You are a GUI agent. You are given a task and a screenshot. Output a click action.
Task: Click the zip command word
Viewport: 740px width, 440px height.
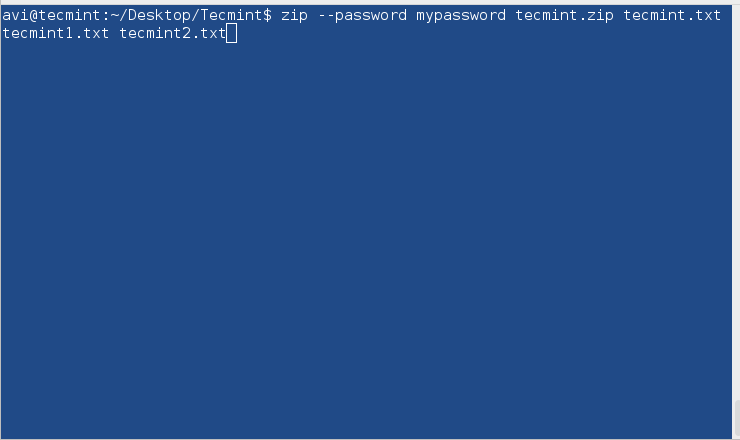coord(294,16)
